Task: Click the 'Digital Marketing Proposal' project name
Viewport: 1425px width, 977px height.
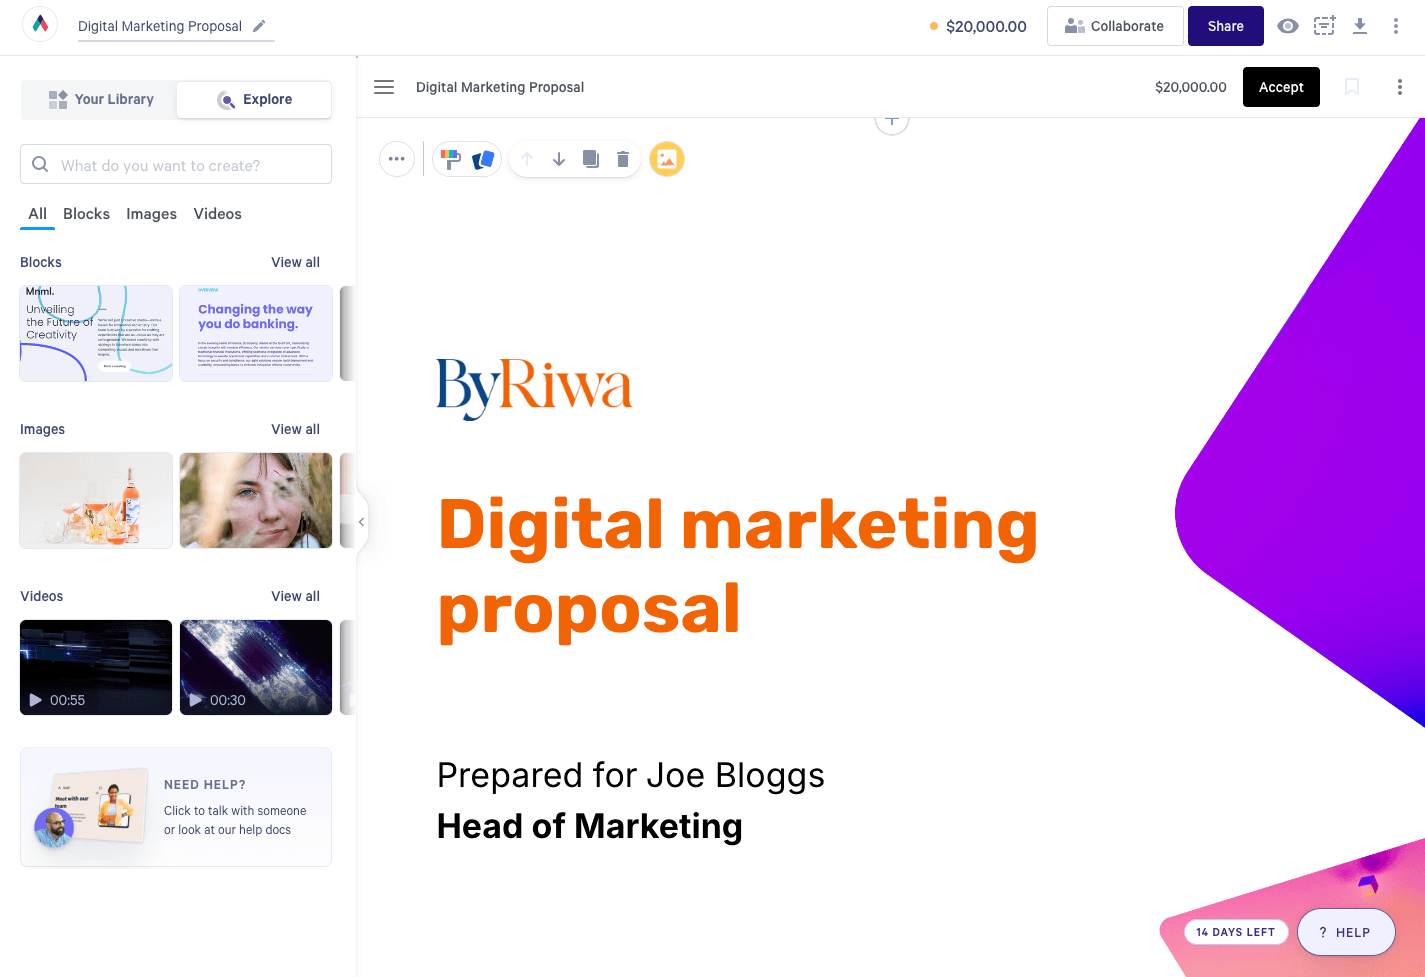Action: (160, 26)
